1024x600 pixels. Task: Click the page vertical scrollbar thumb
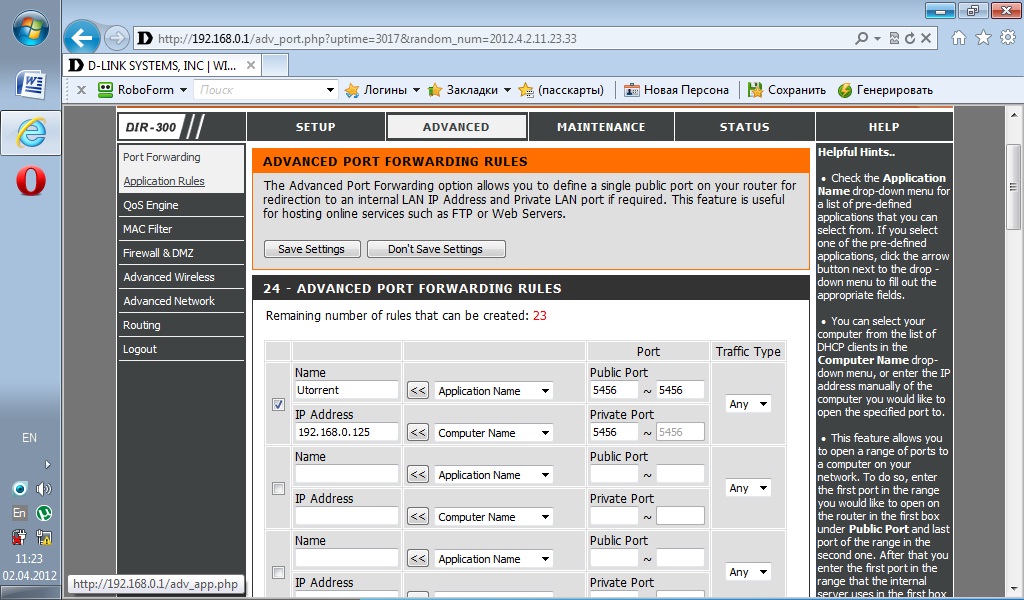coord(1012,187)
